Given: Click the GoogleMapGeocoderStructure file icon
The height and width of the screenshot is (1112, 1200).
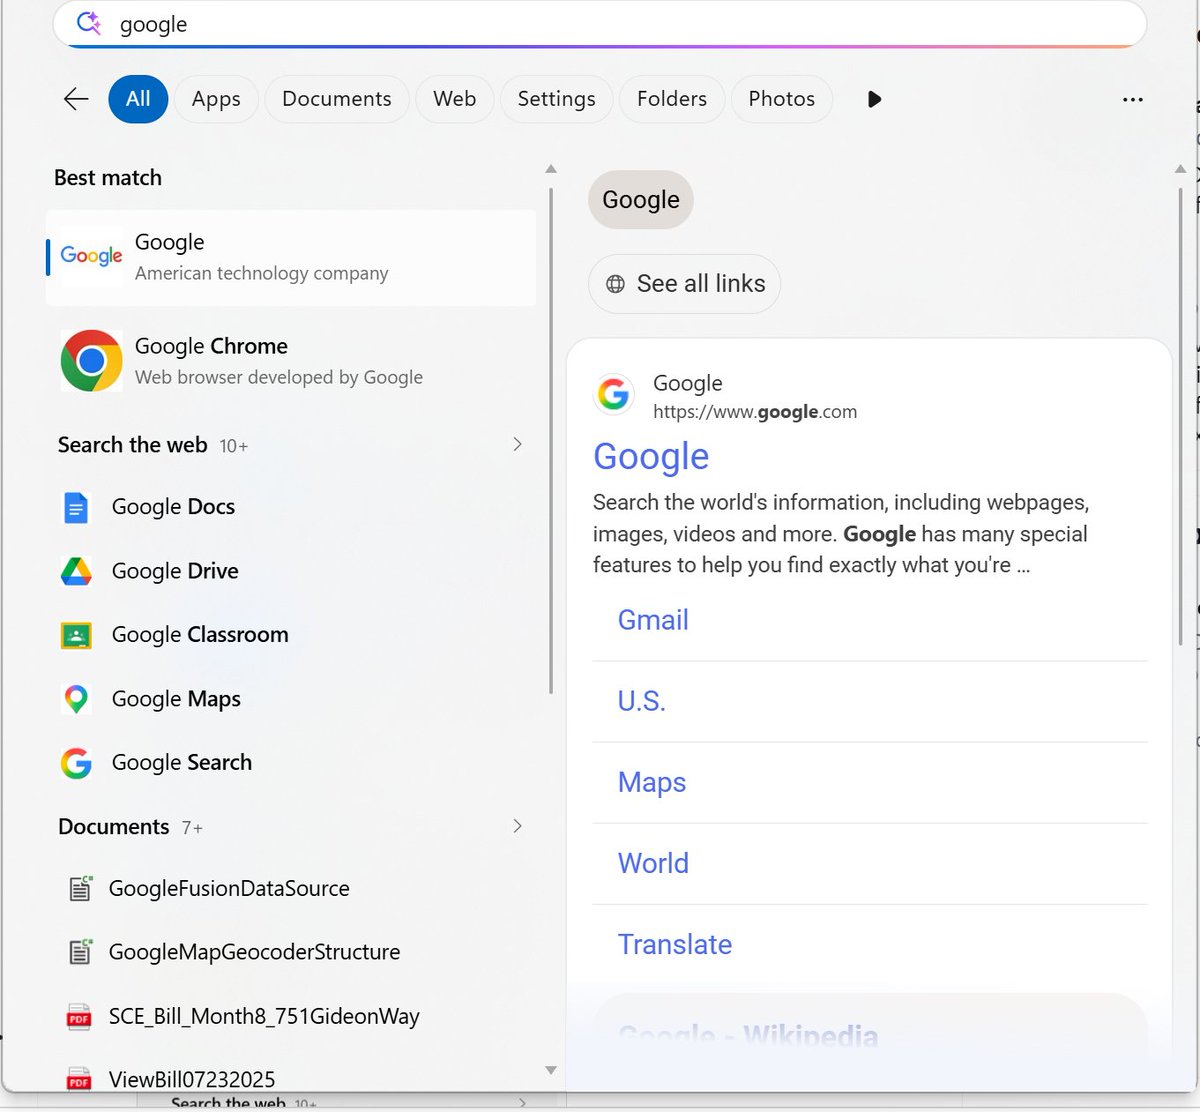Looking at the screenshot, I should tap(80, 952).
